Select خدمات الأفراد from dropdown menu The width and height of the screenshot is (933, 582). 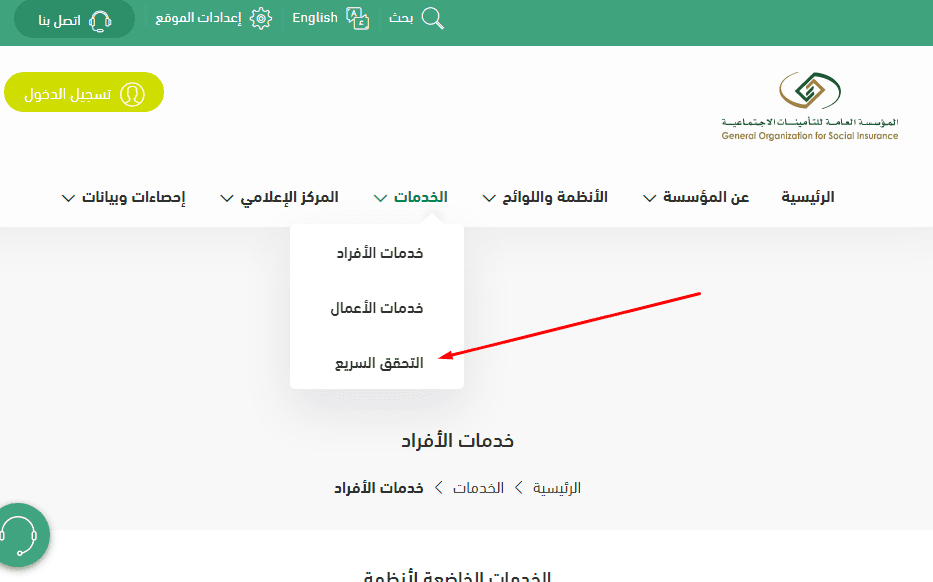click(x=380, y=254)
